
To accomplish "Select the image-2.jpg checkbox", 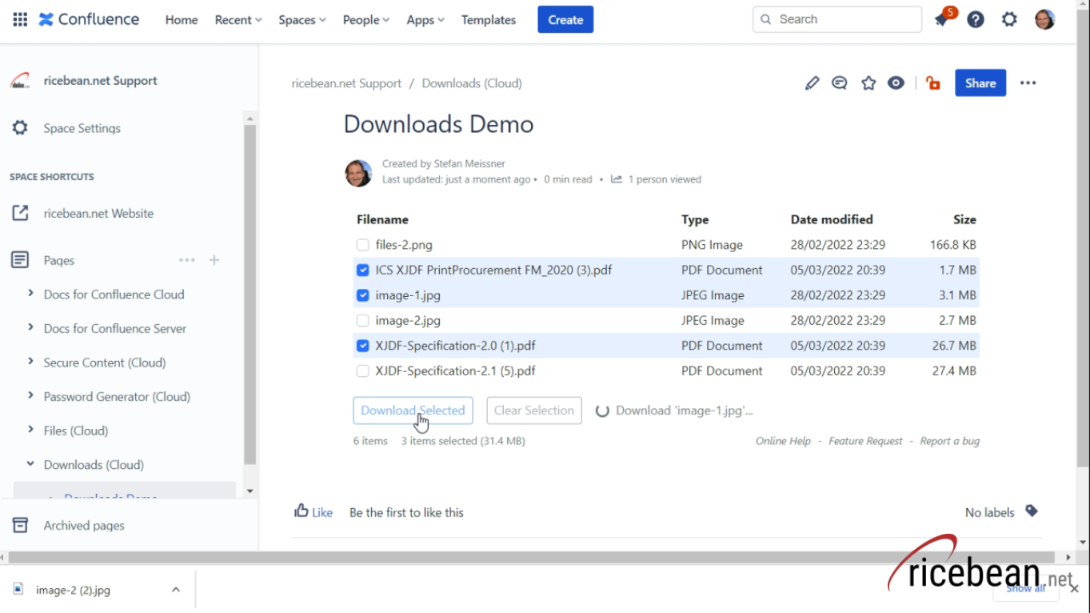I will [x=362, y=320].
